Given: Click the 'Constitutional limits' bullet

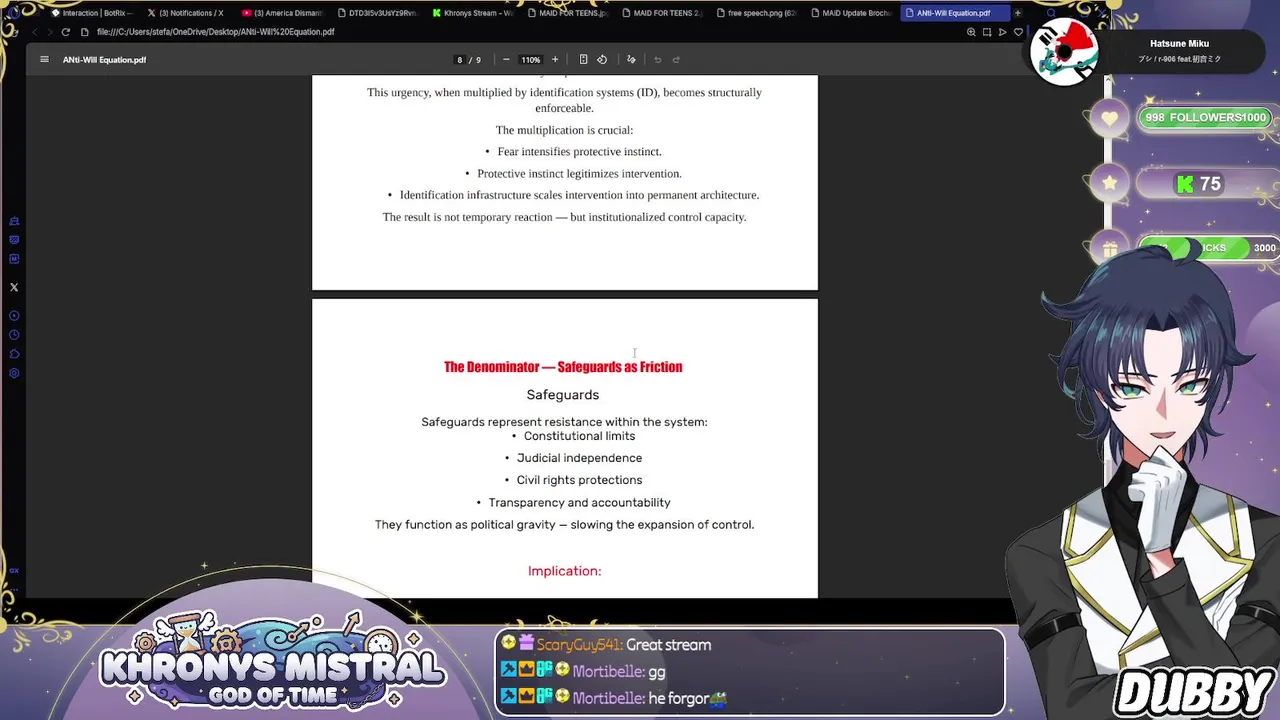Looking at the screenshot, I should (579, 436).
